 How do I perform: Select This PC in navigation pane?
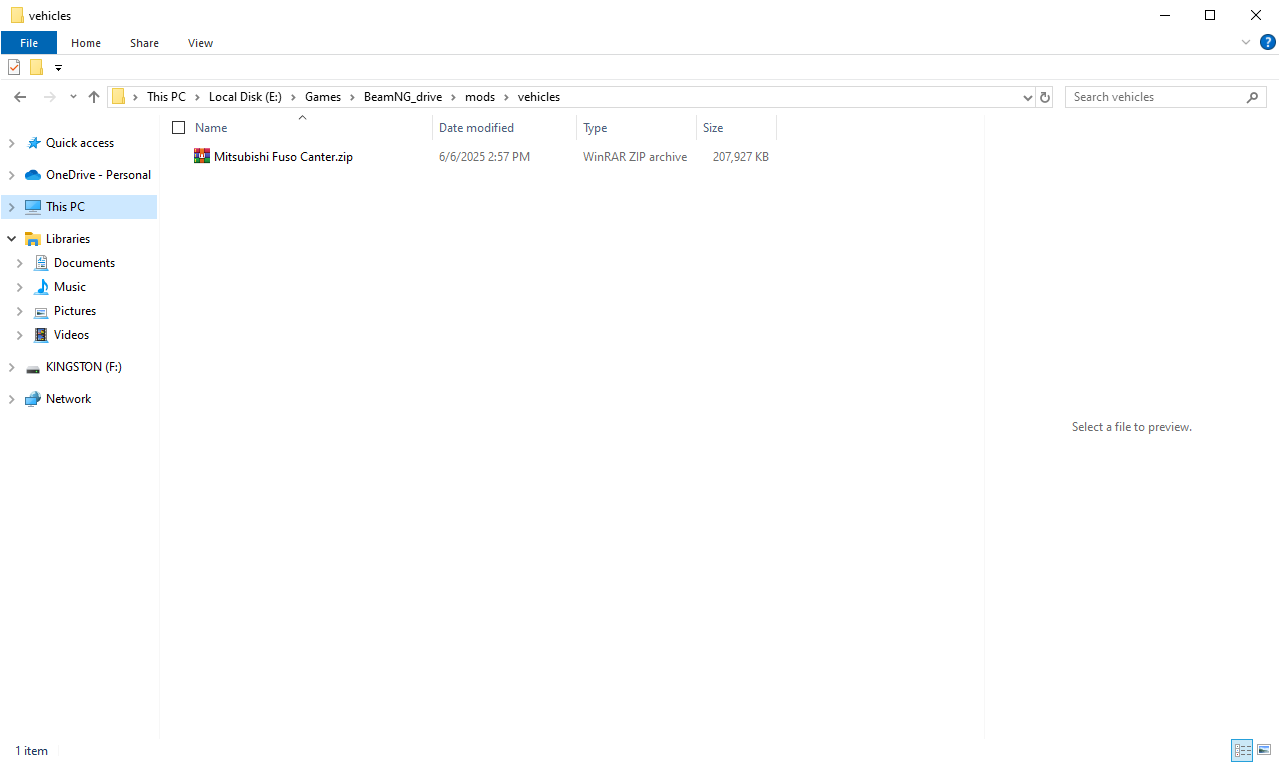point(65,207)
